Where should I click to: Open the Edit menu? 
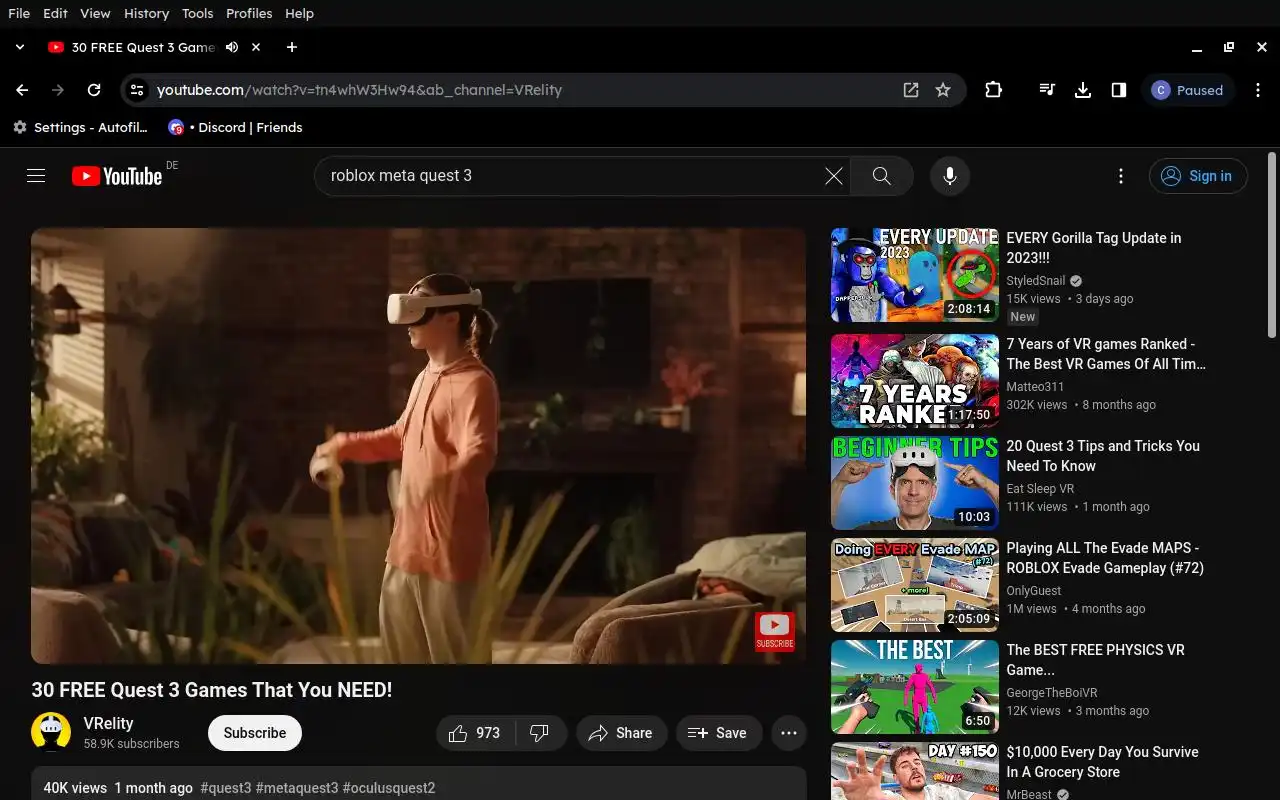56,13
